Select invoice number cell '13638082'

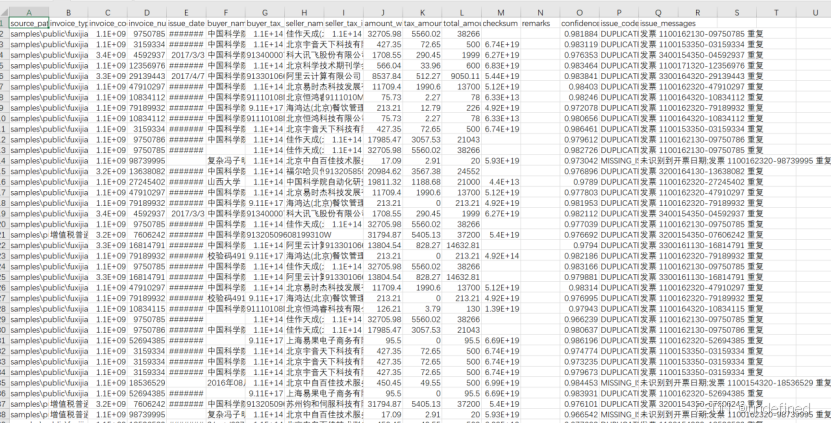click(x=147, y=171)
